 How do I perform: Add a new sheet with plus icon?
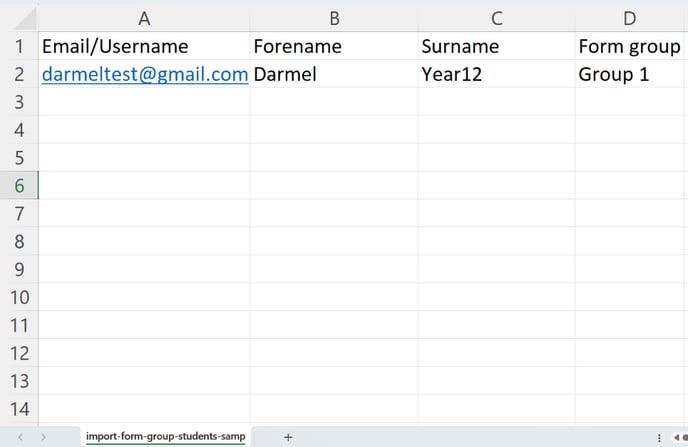288,437
